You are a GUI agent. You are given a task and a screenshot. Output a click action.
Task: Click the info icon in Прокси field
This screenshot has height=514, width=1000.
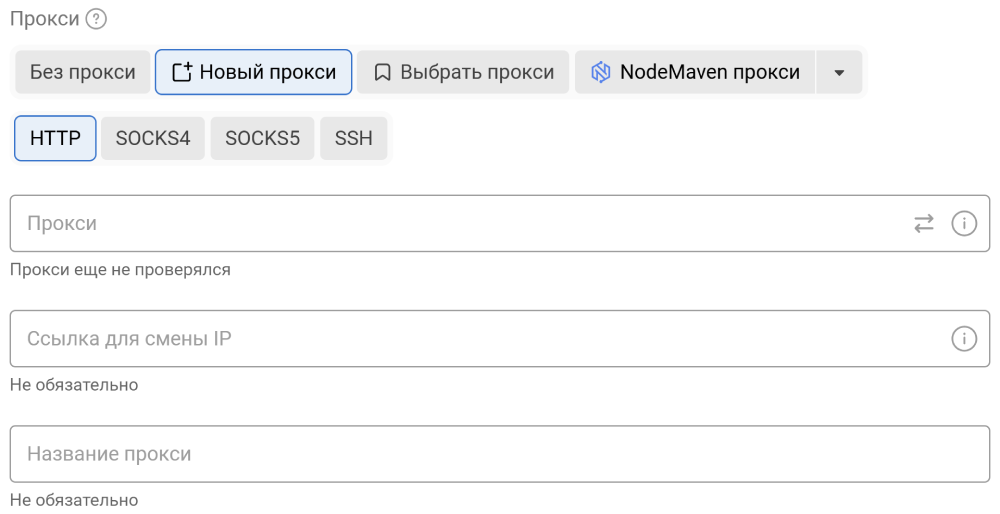[963, 224]
